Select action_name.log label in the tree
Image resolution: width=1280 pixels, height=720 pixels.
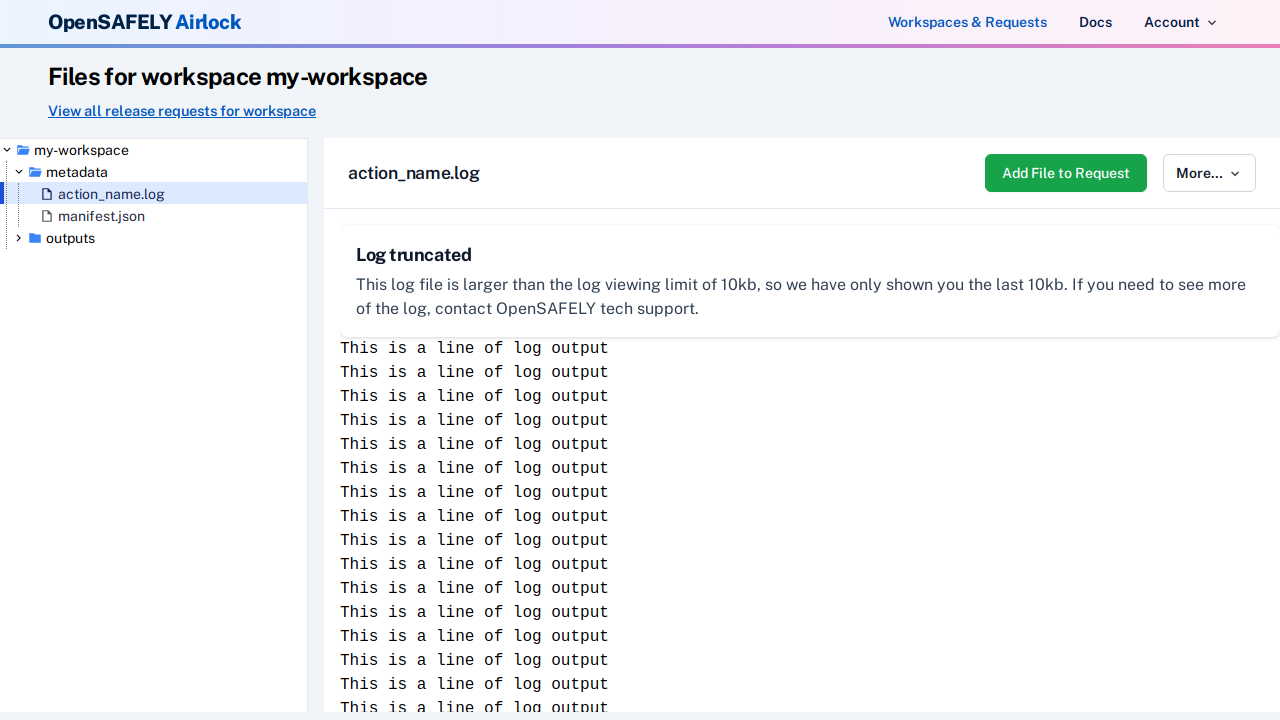(111, 194)
